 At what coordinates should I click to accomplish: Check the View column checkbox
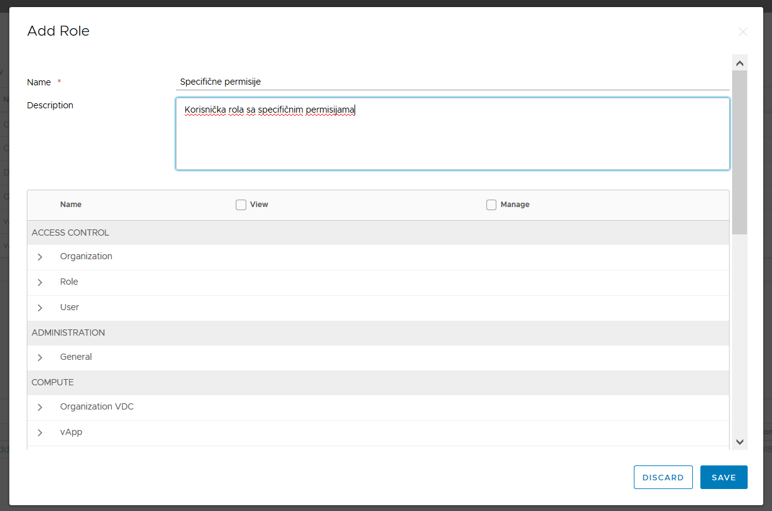tap(241, 205)
